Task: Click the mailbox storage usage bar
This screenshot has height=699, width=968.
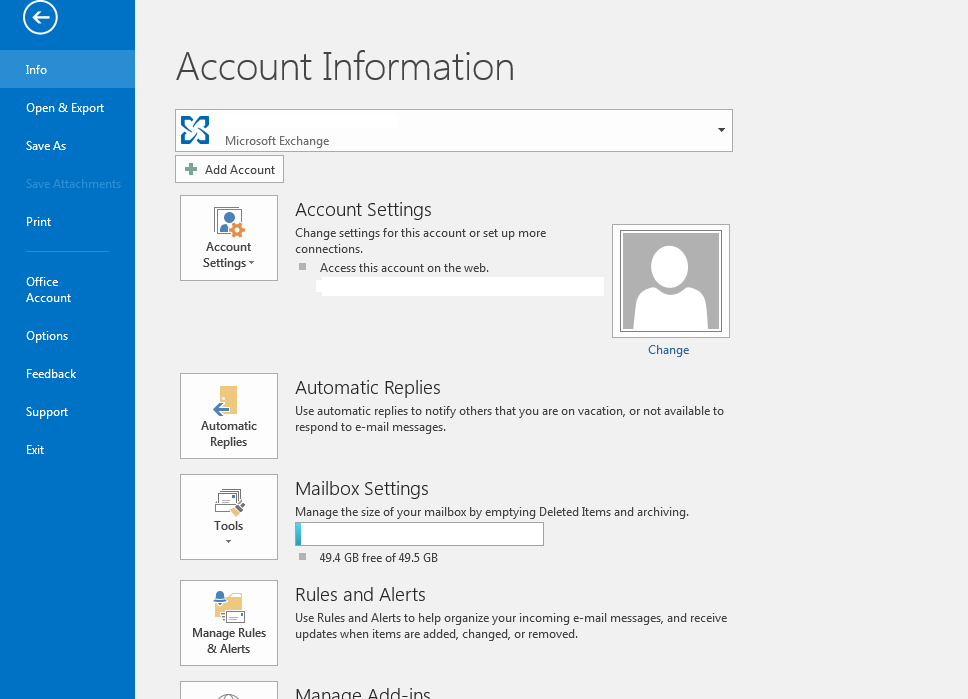Action: [x=419, y=534]
